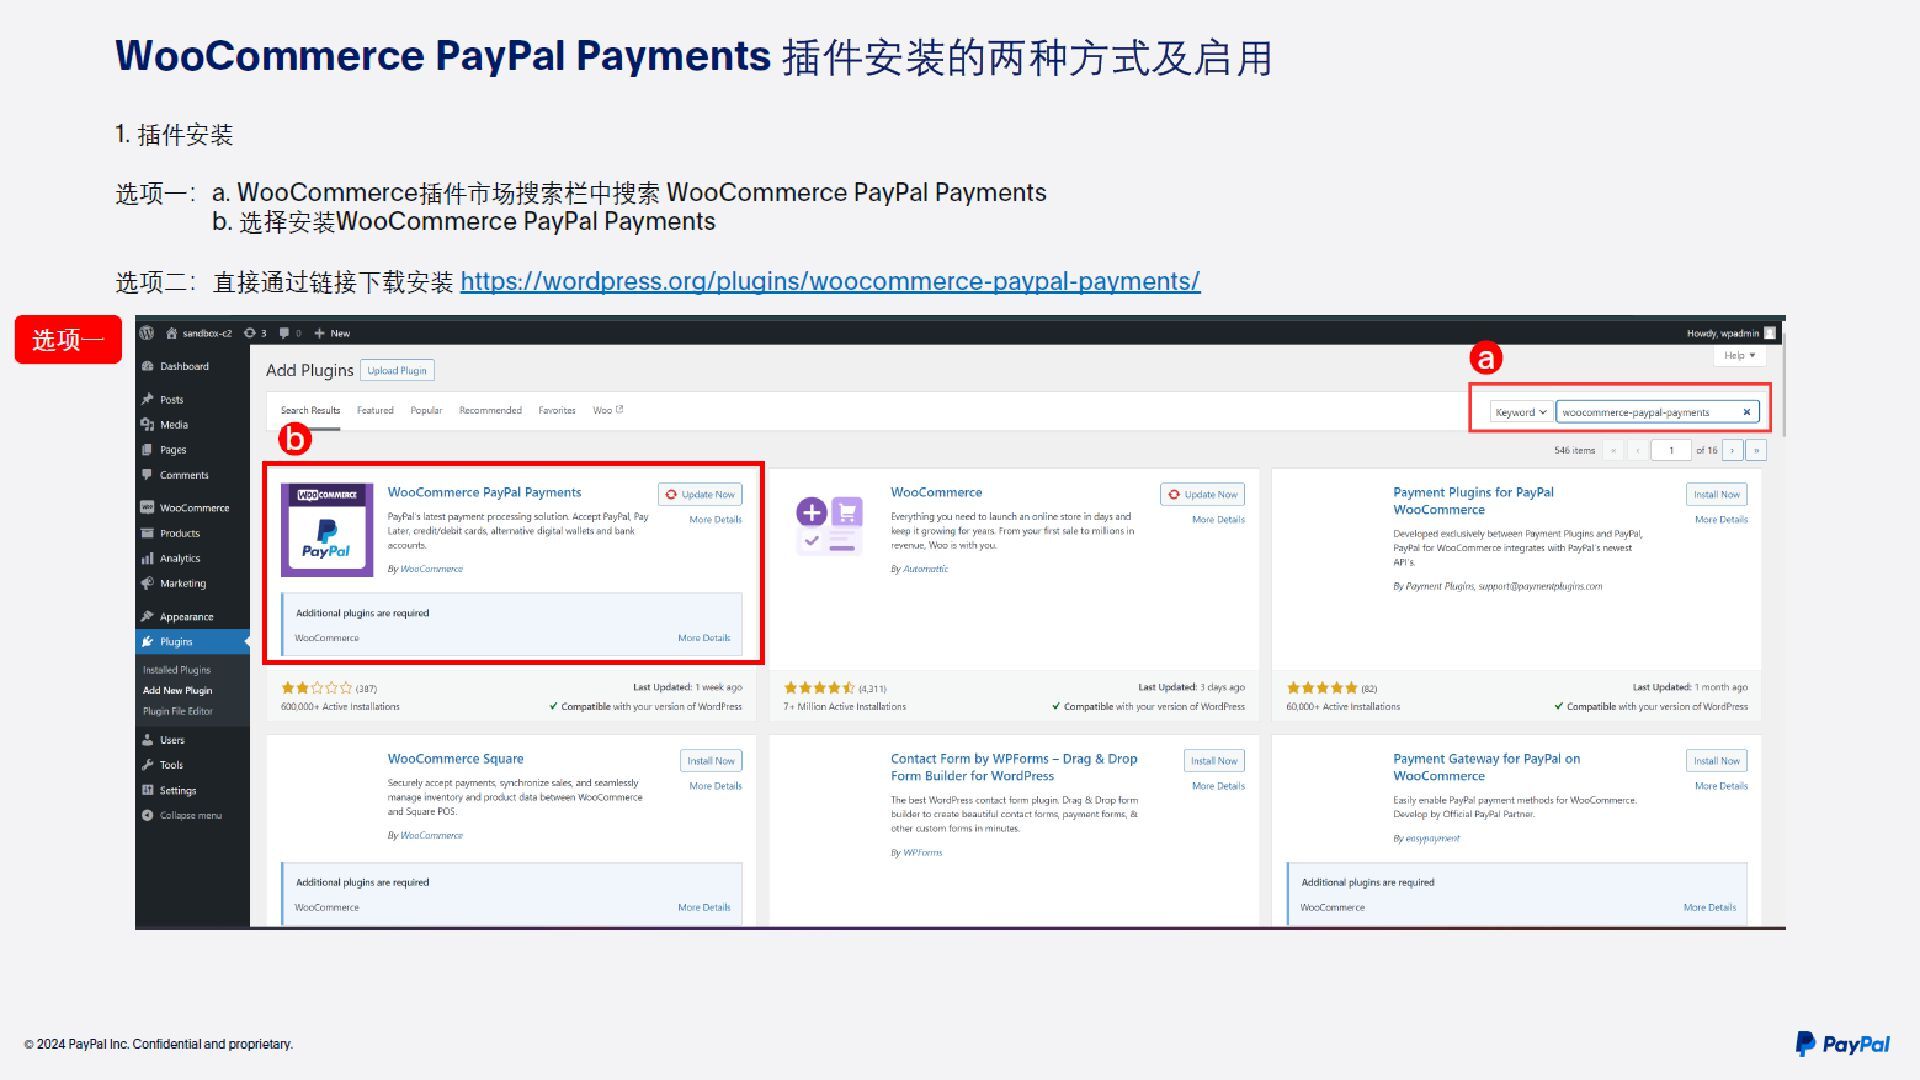Click the Analytics bar chart icon

148,558
